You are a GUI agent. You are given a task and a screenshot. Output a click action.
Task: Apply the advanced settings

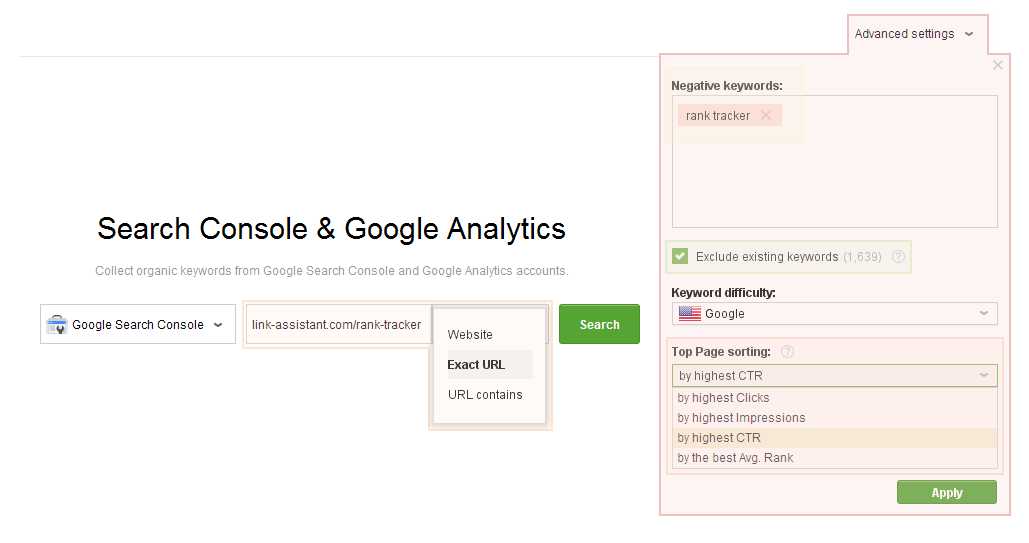pos(946,492)
